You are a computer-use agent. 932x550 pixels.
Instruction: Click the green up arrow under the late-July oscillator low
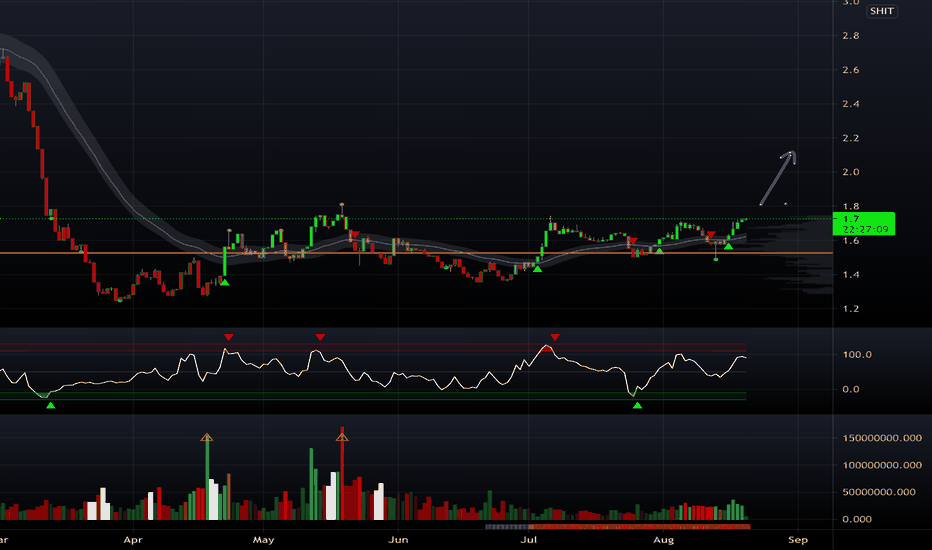tap(637, 406)
